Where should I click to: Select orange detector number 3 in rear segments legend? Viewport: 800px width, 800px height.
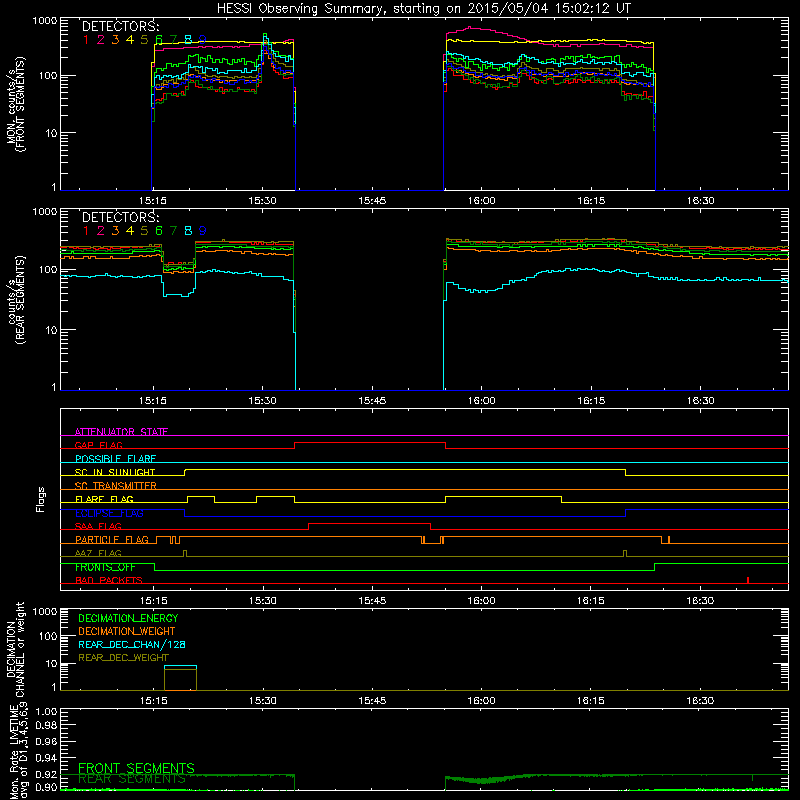(x=115, y=231)
